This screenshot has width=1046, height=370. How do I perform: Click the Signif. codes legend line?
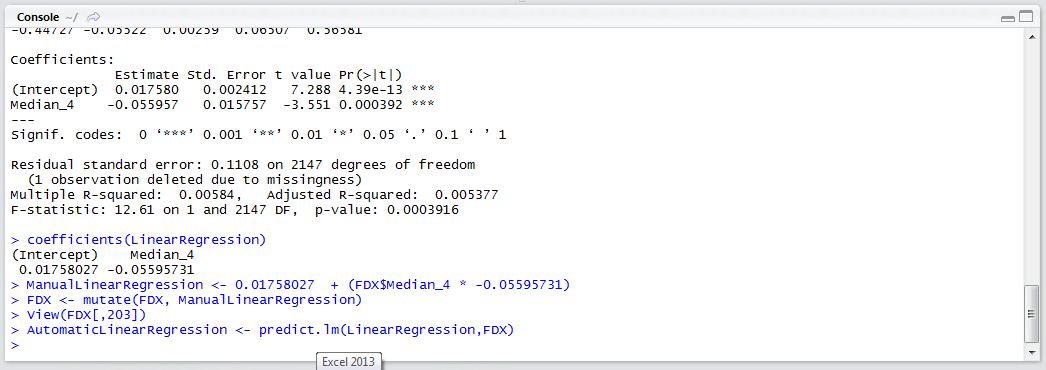[259, 135]
